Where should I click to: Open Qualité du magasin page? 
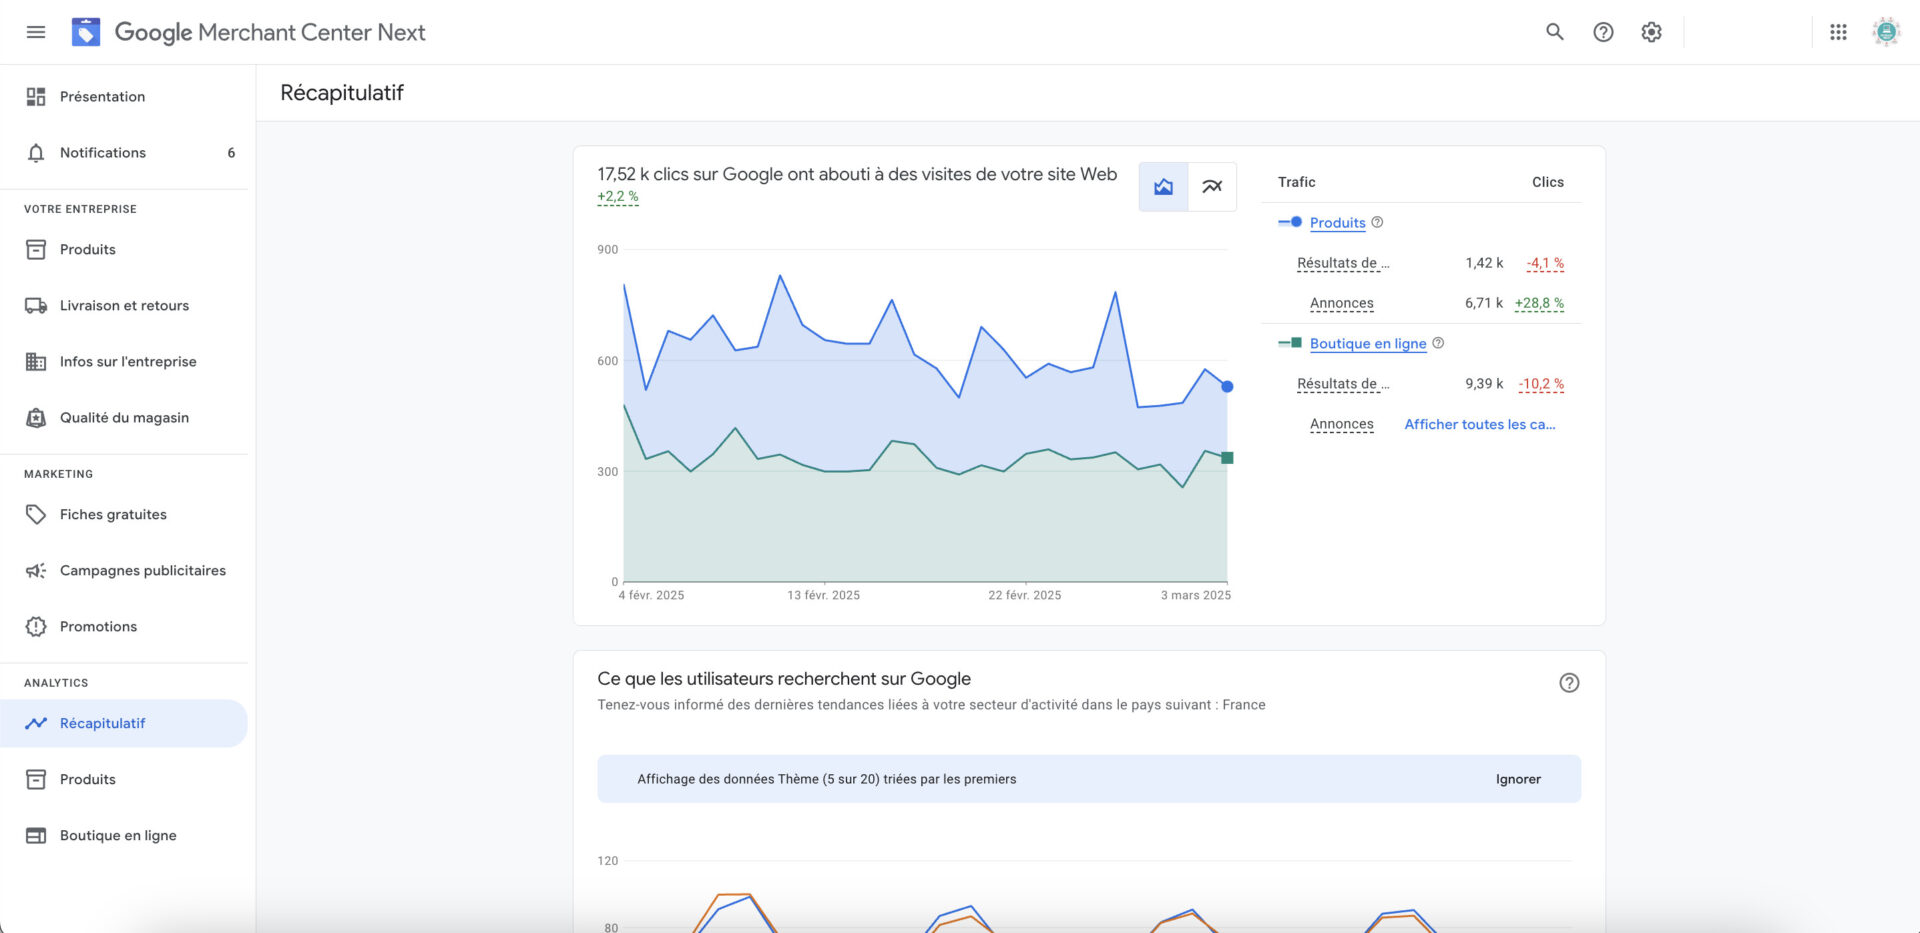(124, 417)
